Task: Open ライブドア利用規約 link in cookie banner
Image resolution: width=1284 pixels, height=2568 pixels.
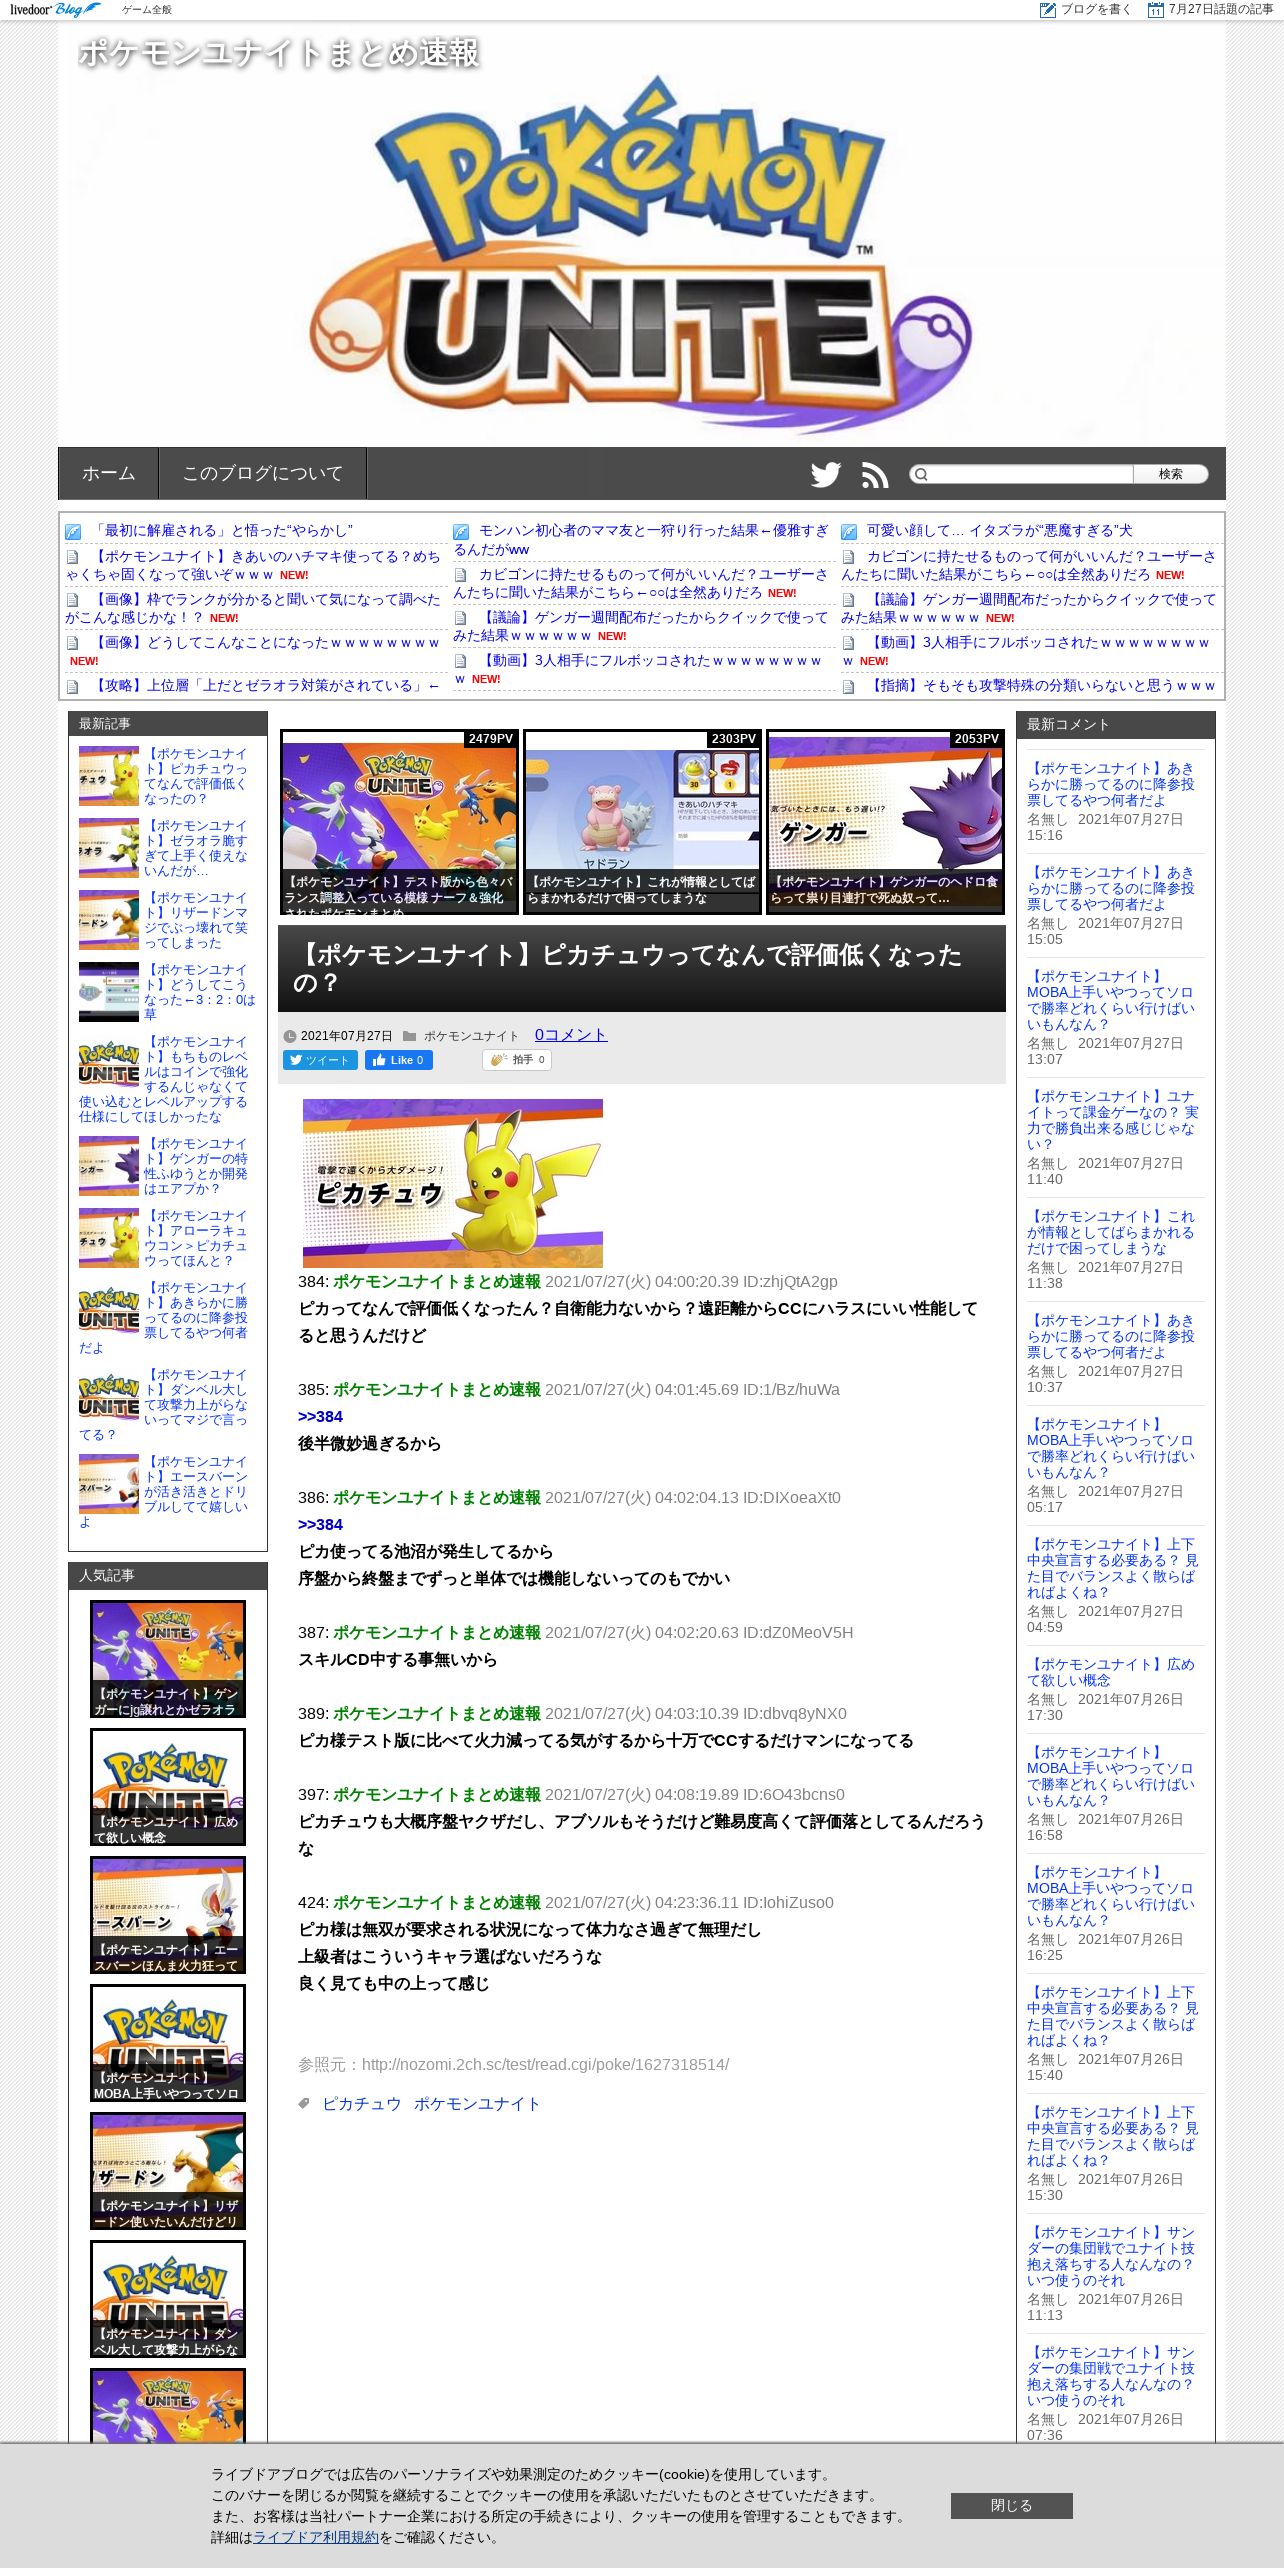Action: (316, 2537)
